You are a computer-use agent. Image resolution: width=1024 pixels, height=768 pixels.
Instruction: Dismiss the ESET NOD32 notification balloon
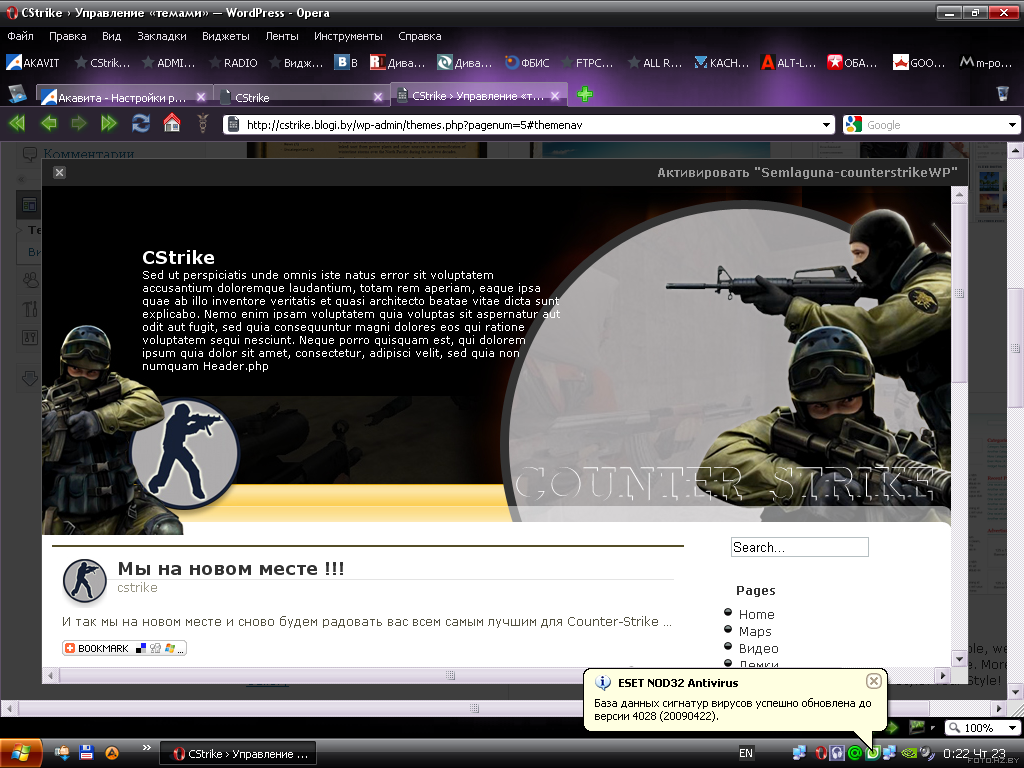tap(874, 681)
